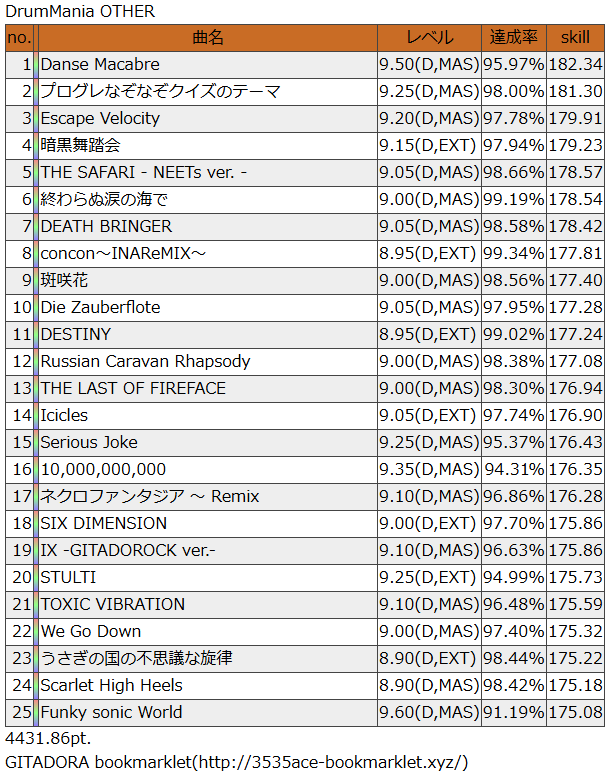The image size is (607, 772).
Task: Click skill value 181.30
Action: tap(575, 92)
